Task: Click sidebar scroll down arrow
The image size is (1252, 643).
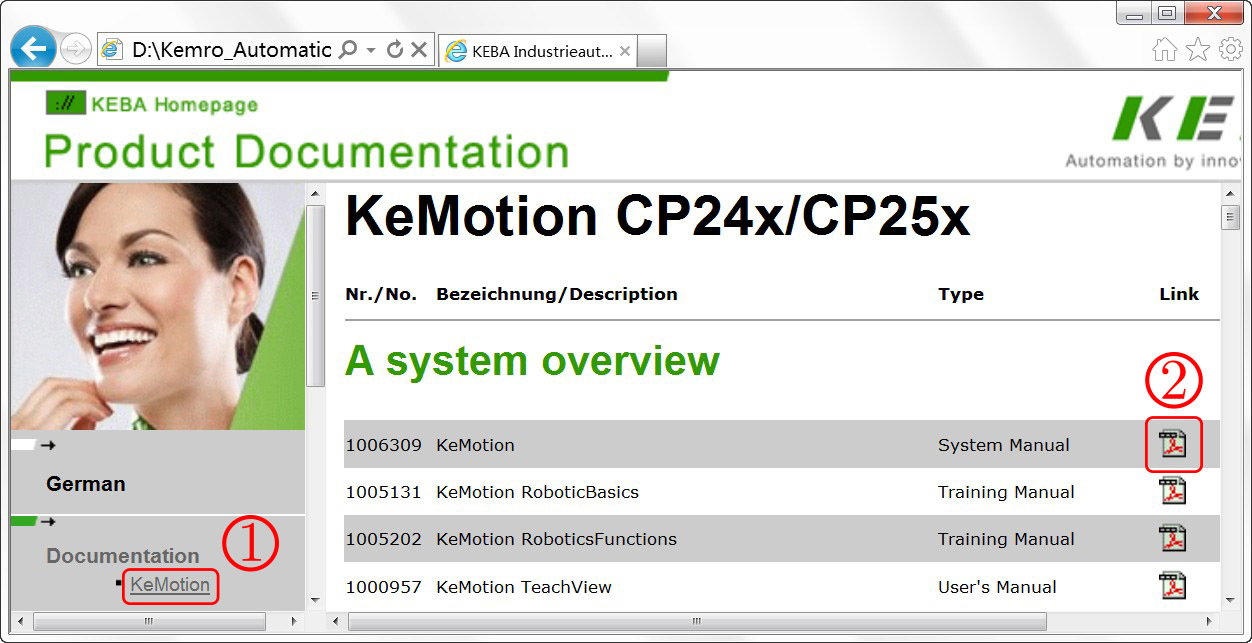Action: tap(316, 600)
